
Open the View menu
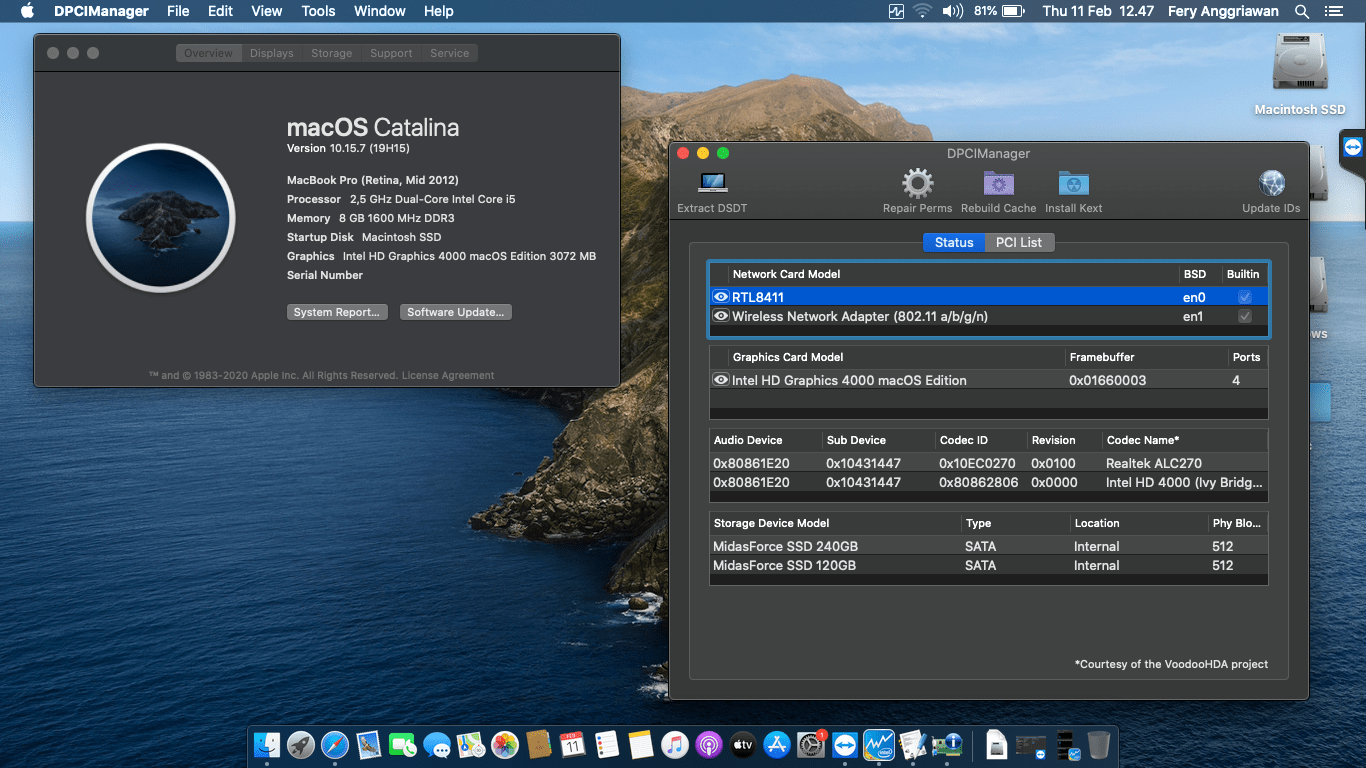(x=266, y=11)
